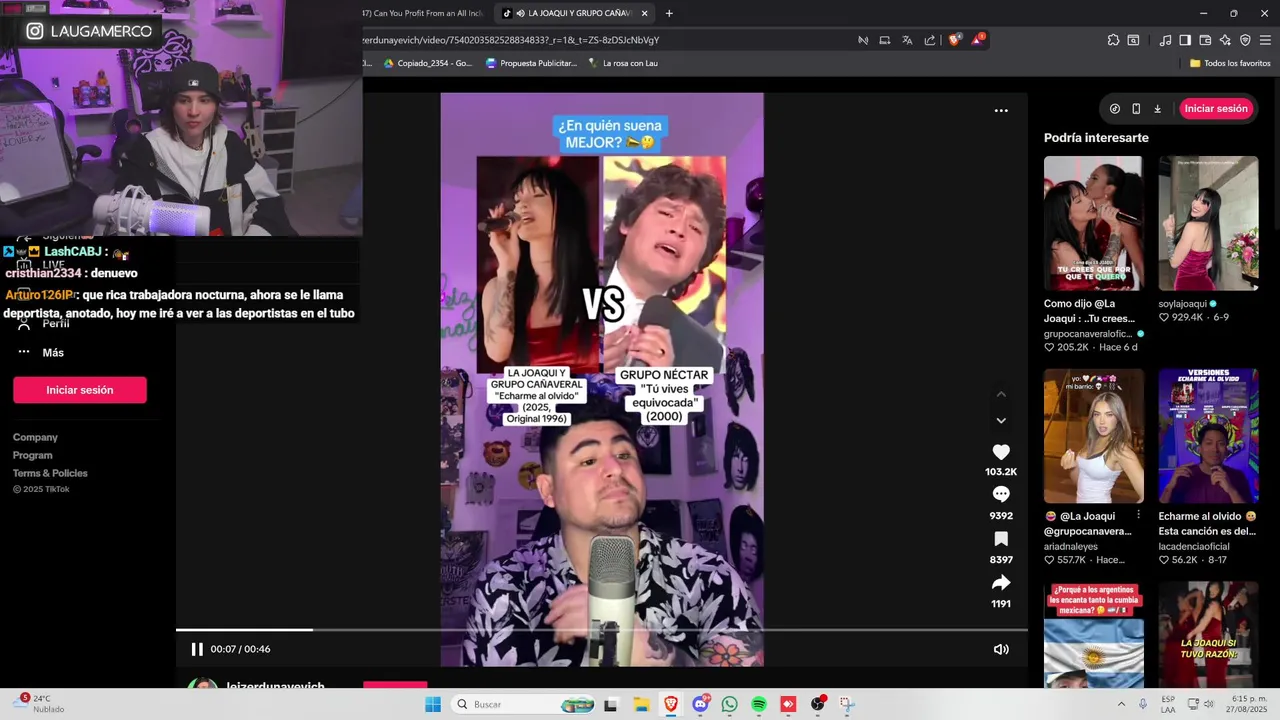1280x720 pixels.
Task: Seek along the video progress bar
Action: pos(601,630)
